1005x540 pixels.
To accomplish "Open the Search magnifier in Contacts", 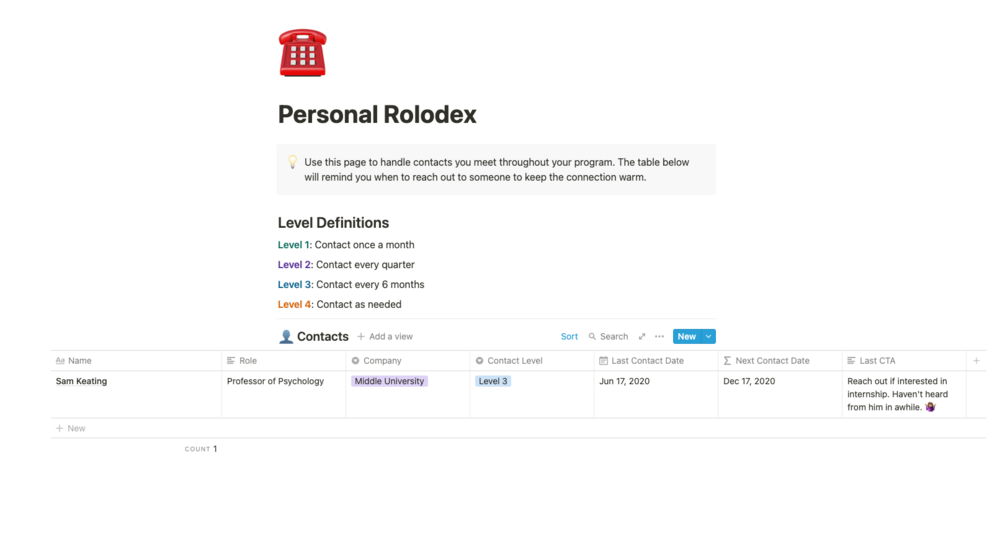I will tap(608, 337).
